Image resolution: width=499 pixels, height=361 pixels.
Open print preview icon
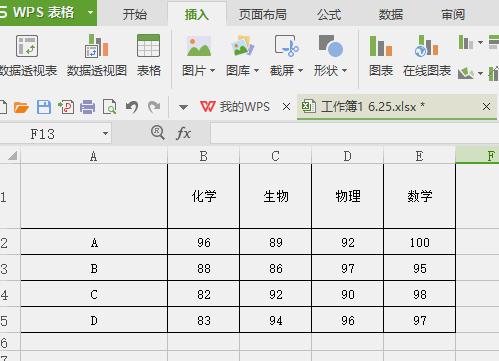[110, 107]
